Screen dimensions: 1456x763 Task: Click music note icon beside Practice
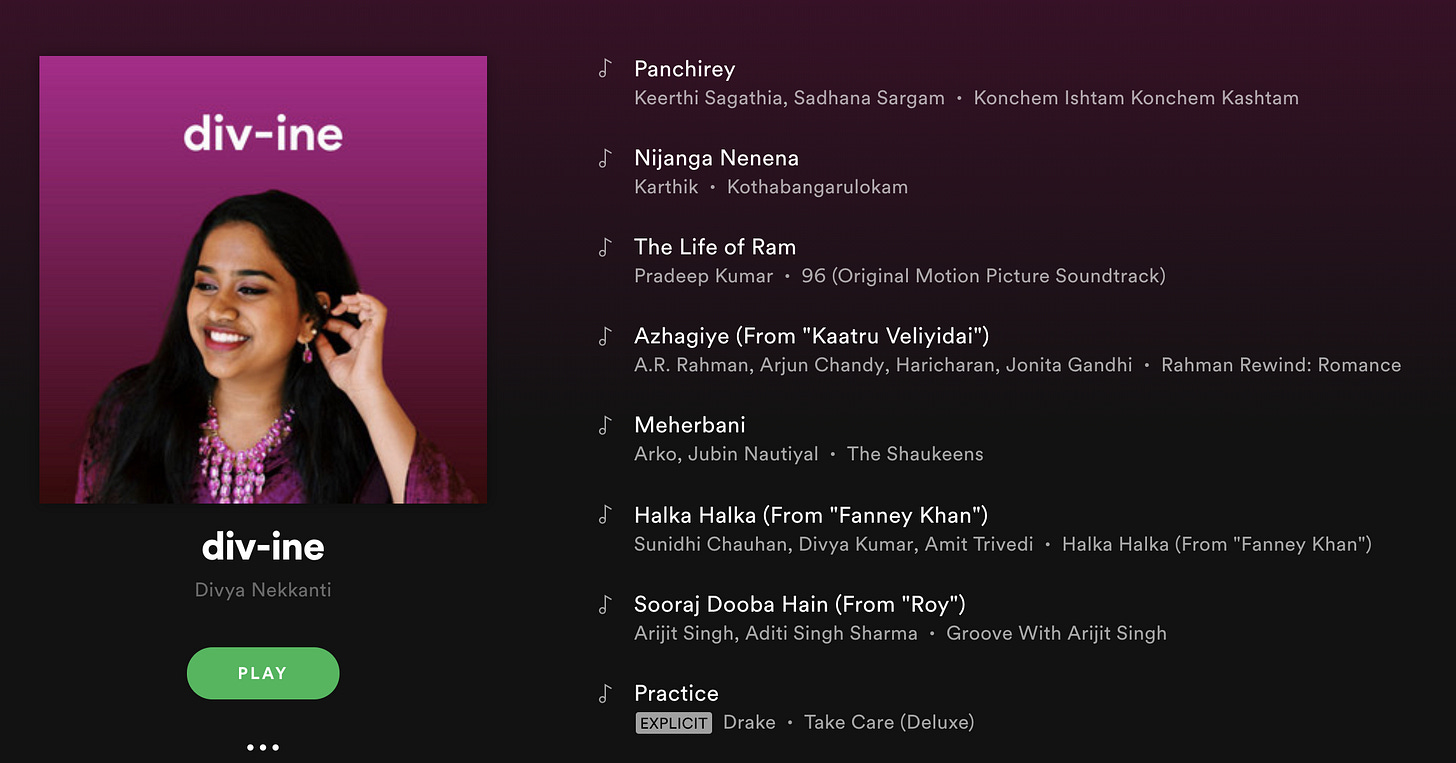tap(604, 693)
